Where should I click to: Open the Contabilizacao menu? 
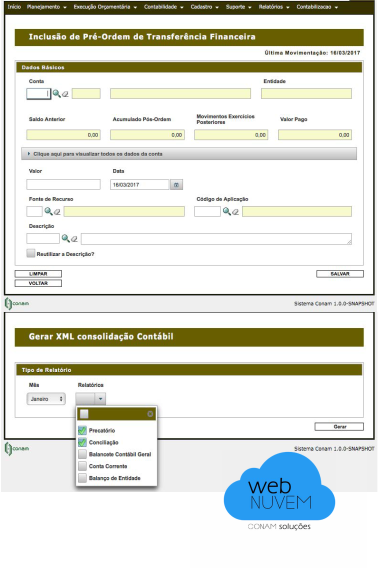pos(317,7)
